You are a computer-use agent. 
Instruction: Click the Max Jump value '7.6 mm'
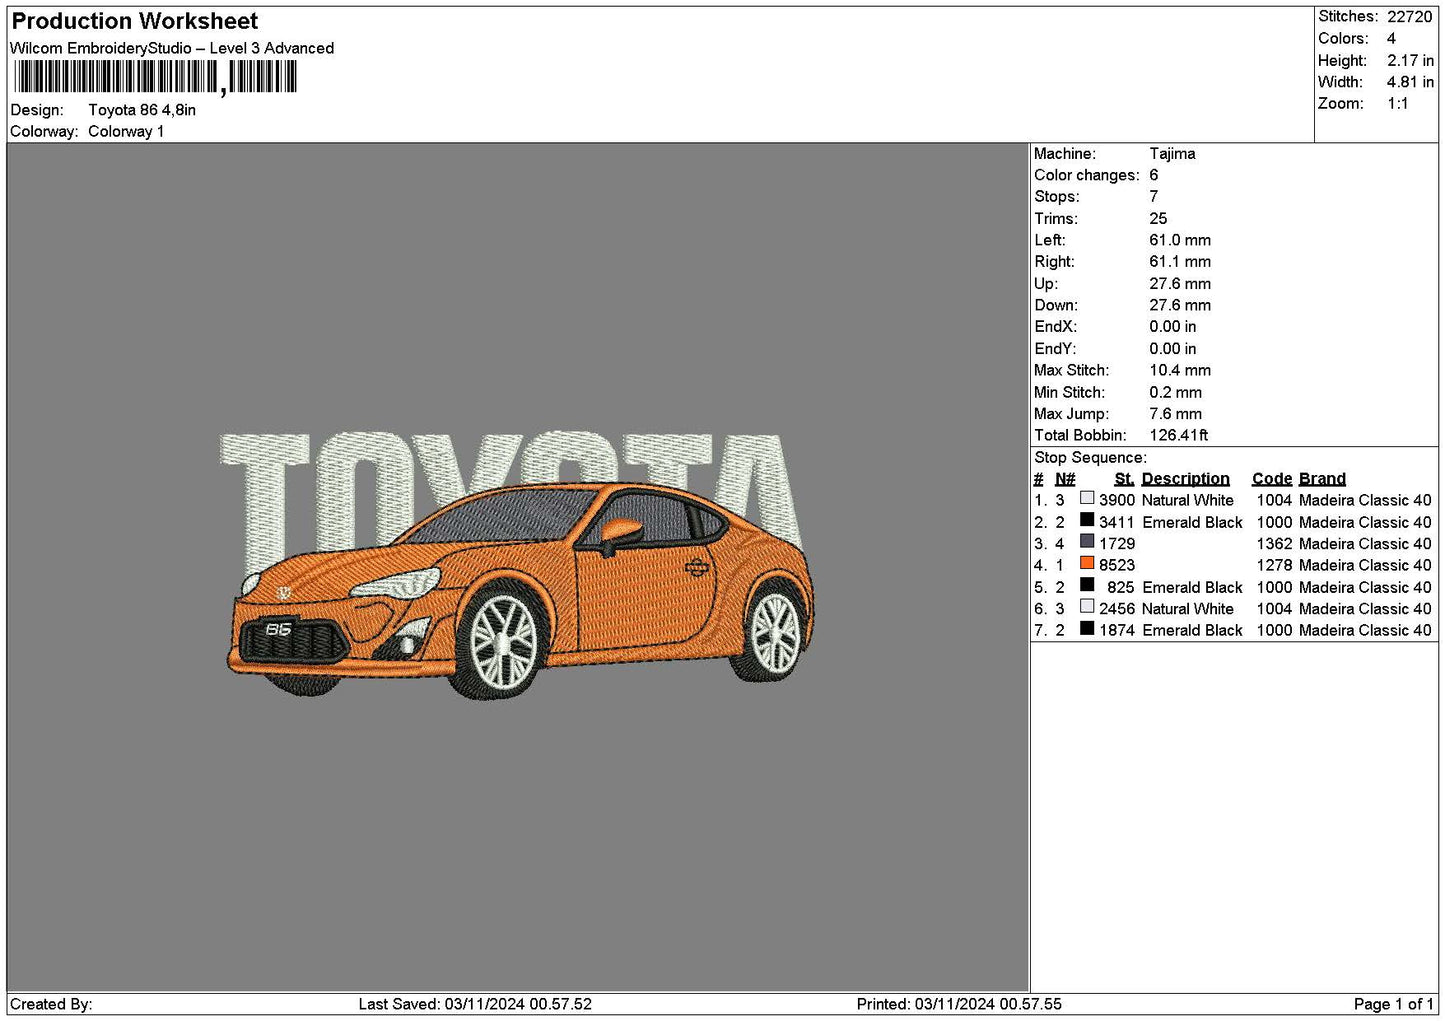coord(1176,414)
